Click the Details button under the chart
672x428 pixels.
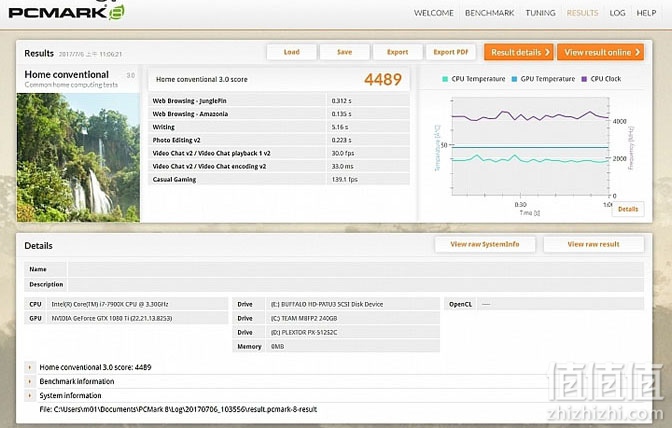(x=628, y=209)
